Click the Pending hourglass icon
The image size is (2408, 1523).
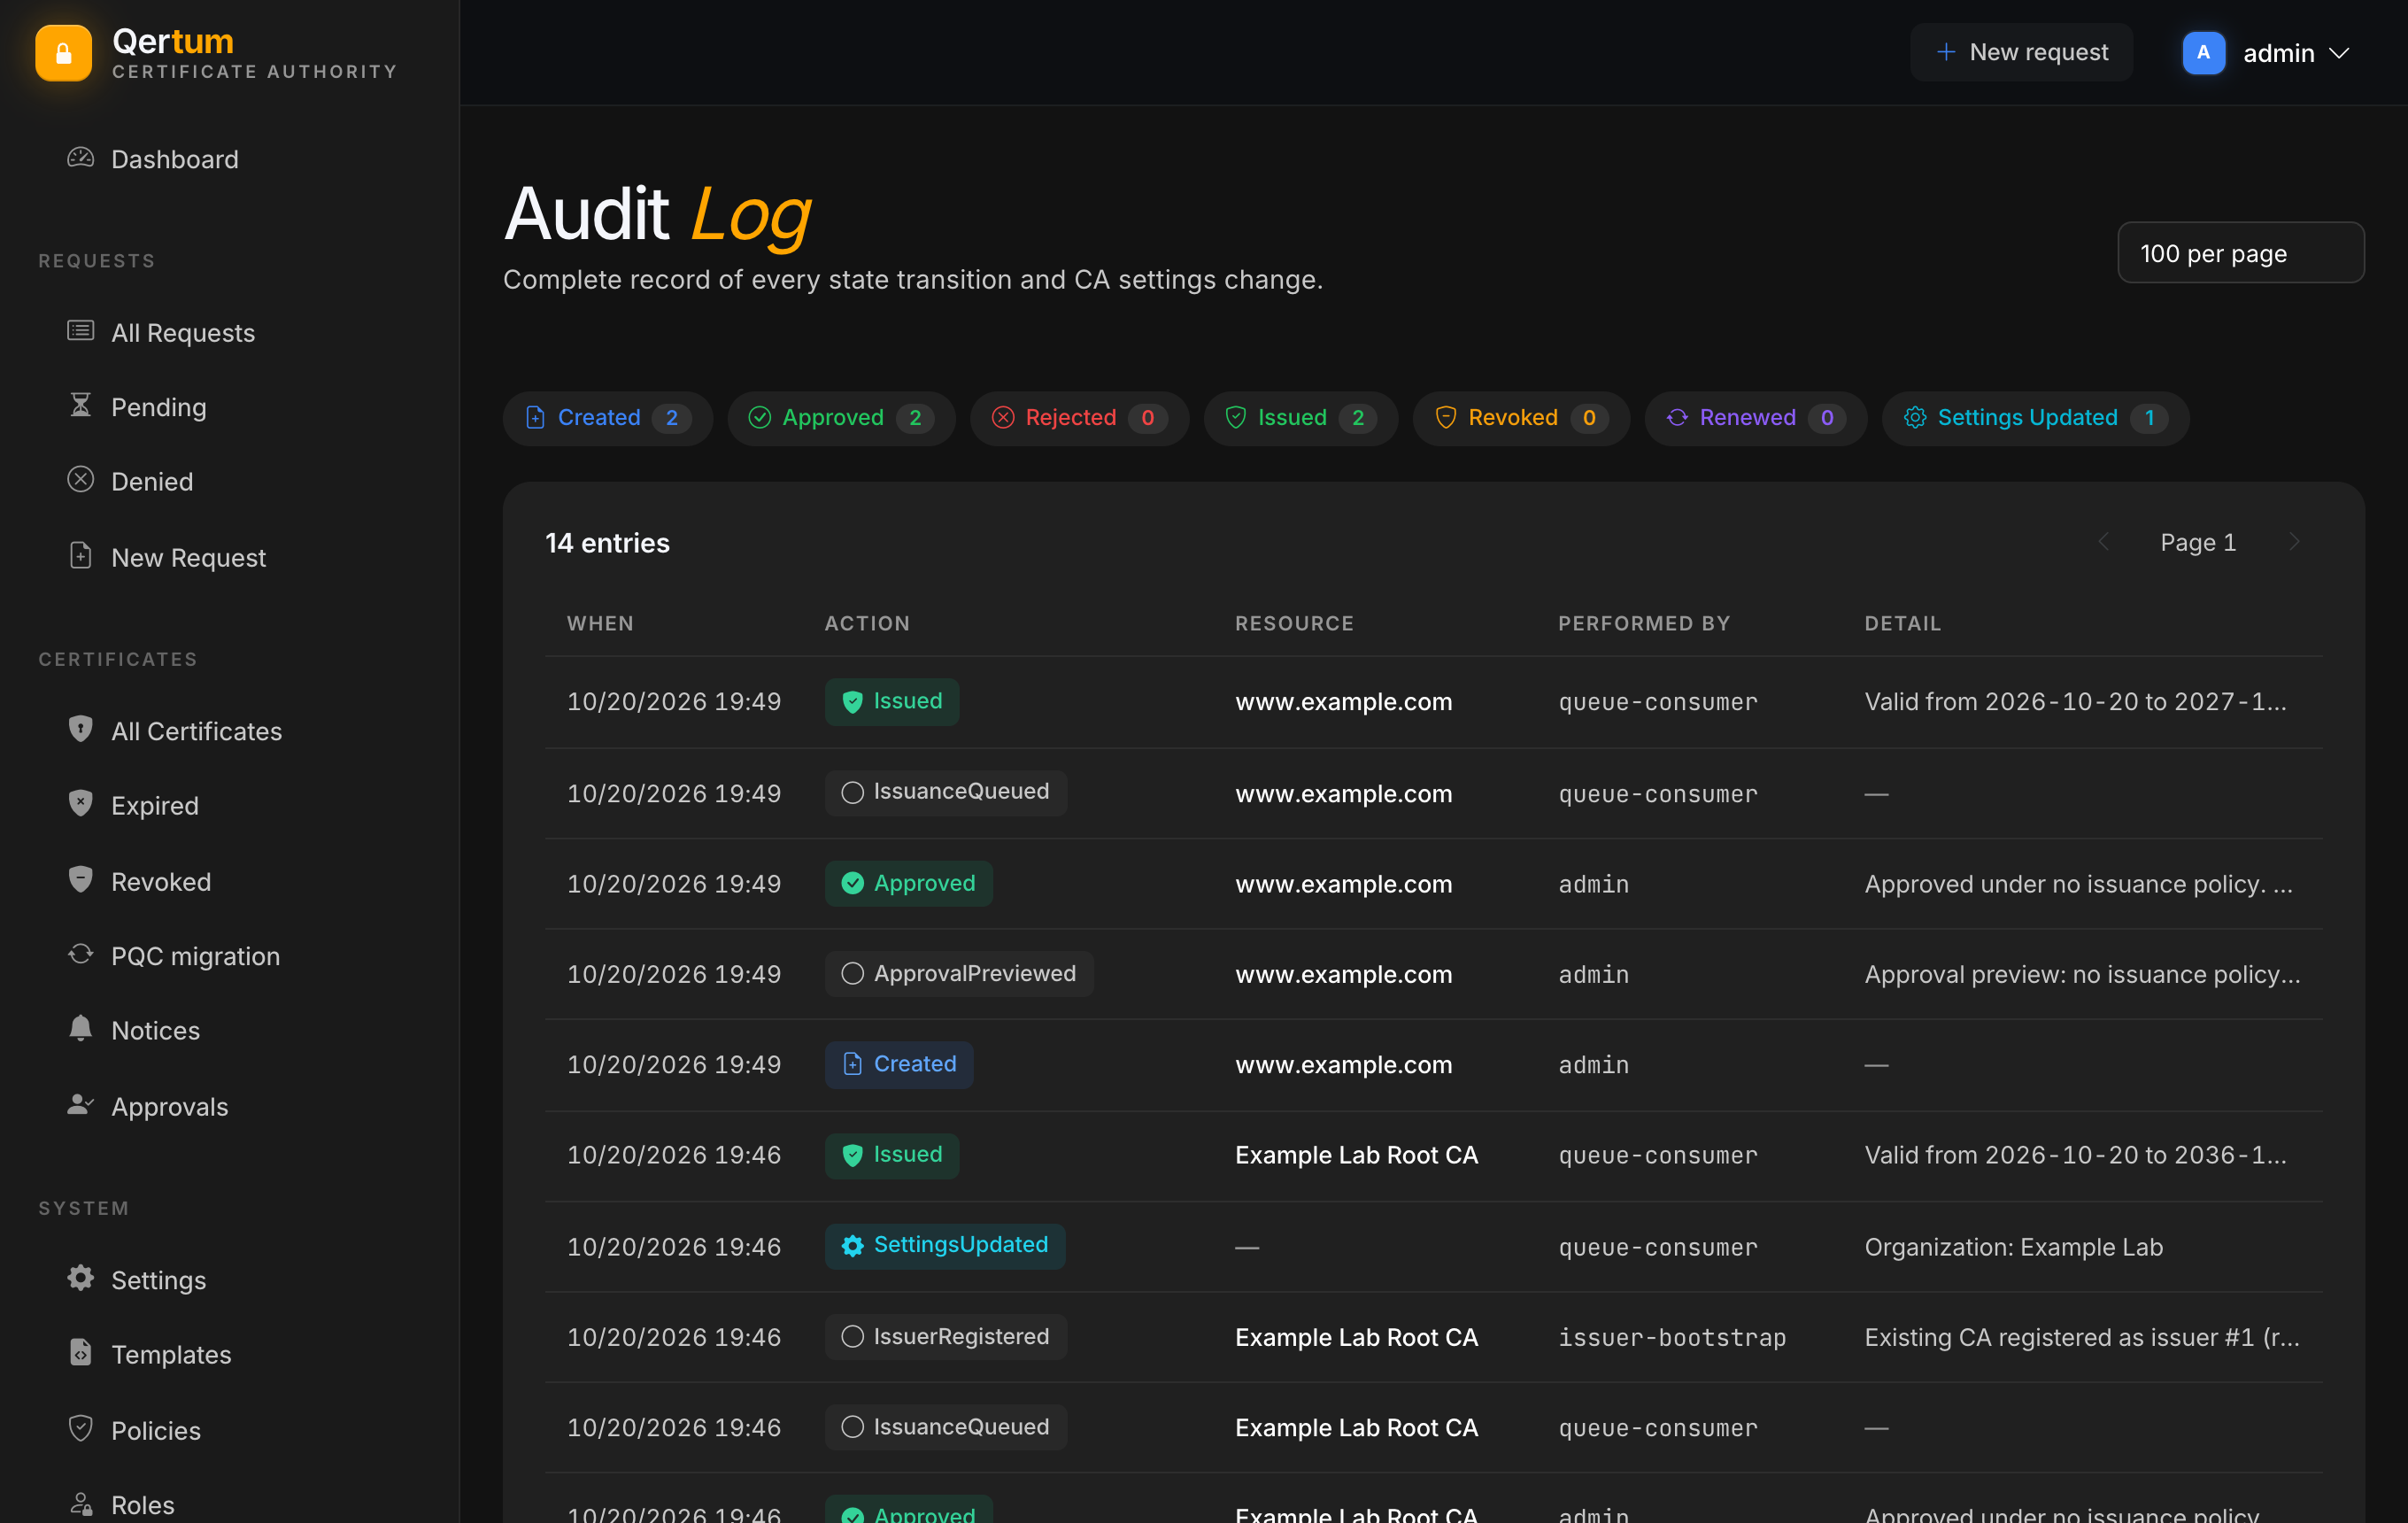(x=80, y=405)
